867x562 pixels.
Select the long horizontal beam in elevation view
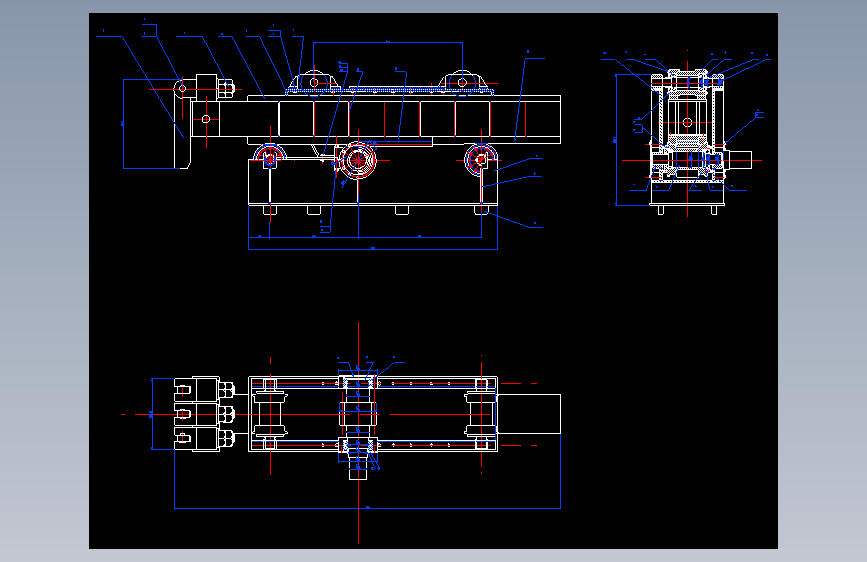[404, 119]
